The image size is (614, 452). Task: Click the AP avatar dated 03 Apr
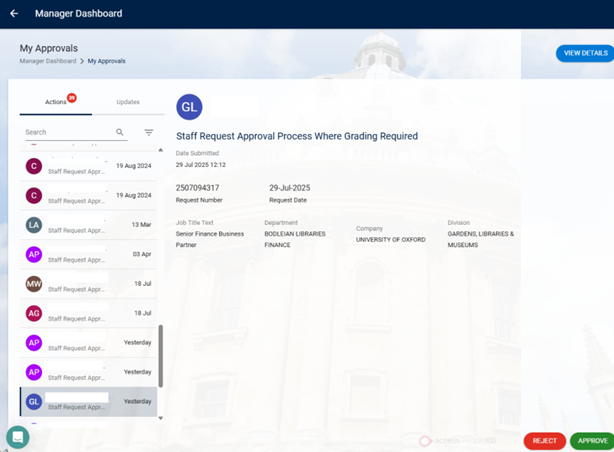tap(34, 255)
